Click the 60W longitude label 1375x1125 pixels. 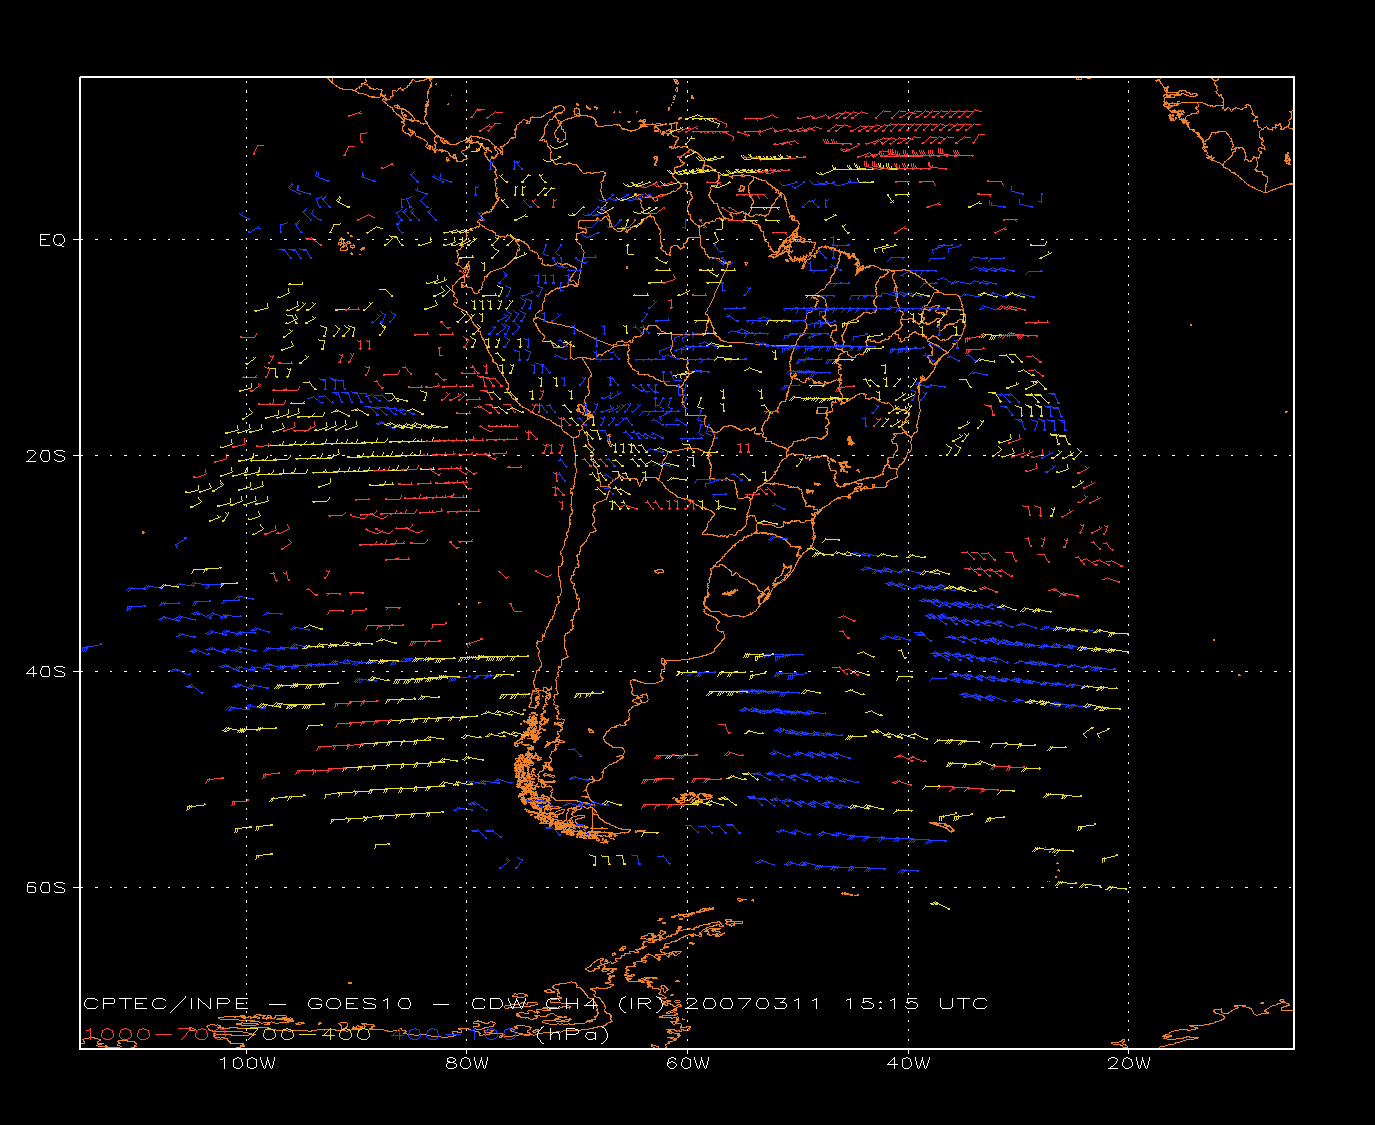[x=688, y=1063]
